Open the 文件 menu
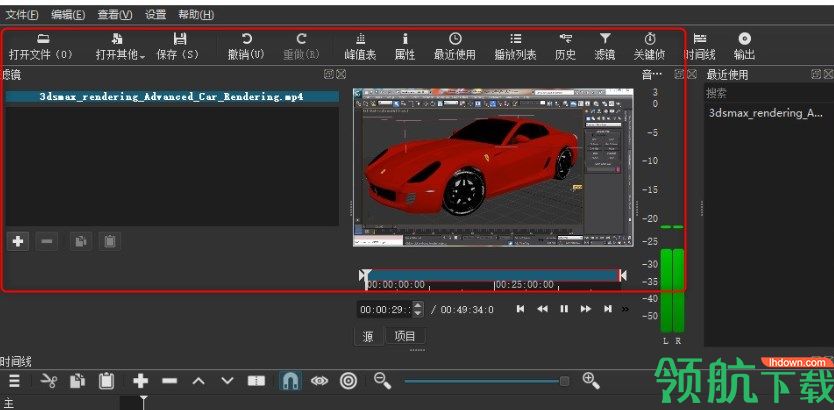 point(22,15)
